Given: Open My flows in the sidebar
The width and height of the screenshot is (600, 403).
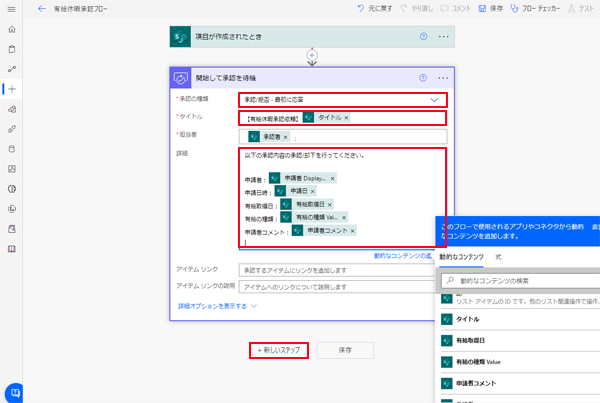Looking at the screenshot, I should pyautogui.click(x=12, y=69).
